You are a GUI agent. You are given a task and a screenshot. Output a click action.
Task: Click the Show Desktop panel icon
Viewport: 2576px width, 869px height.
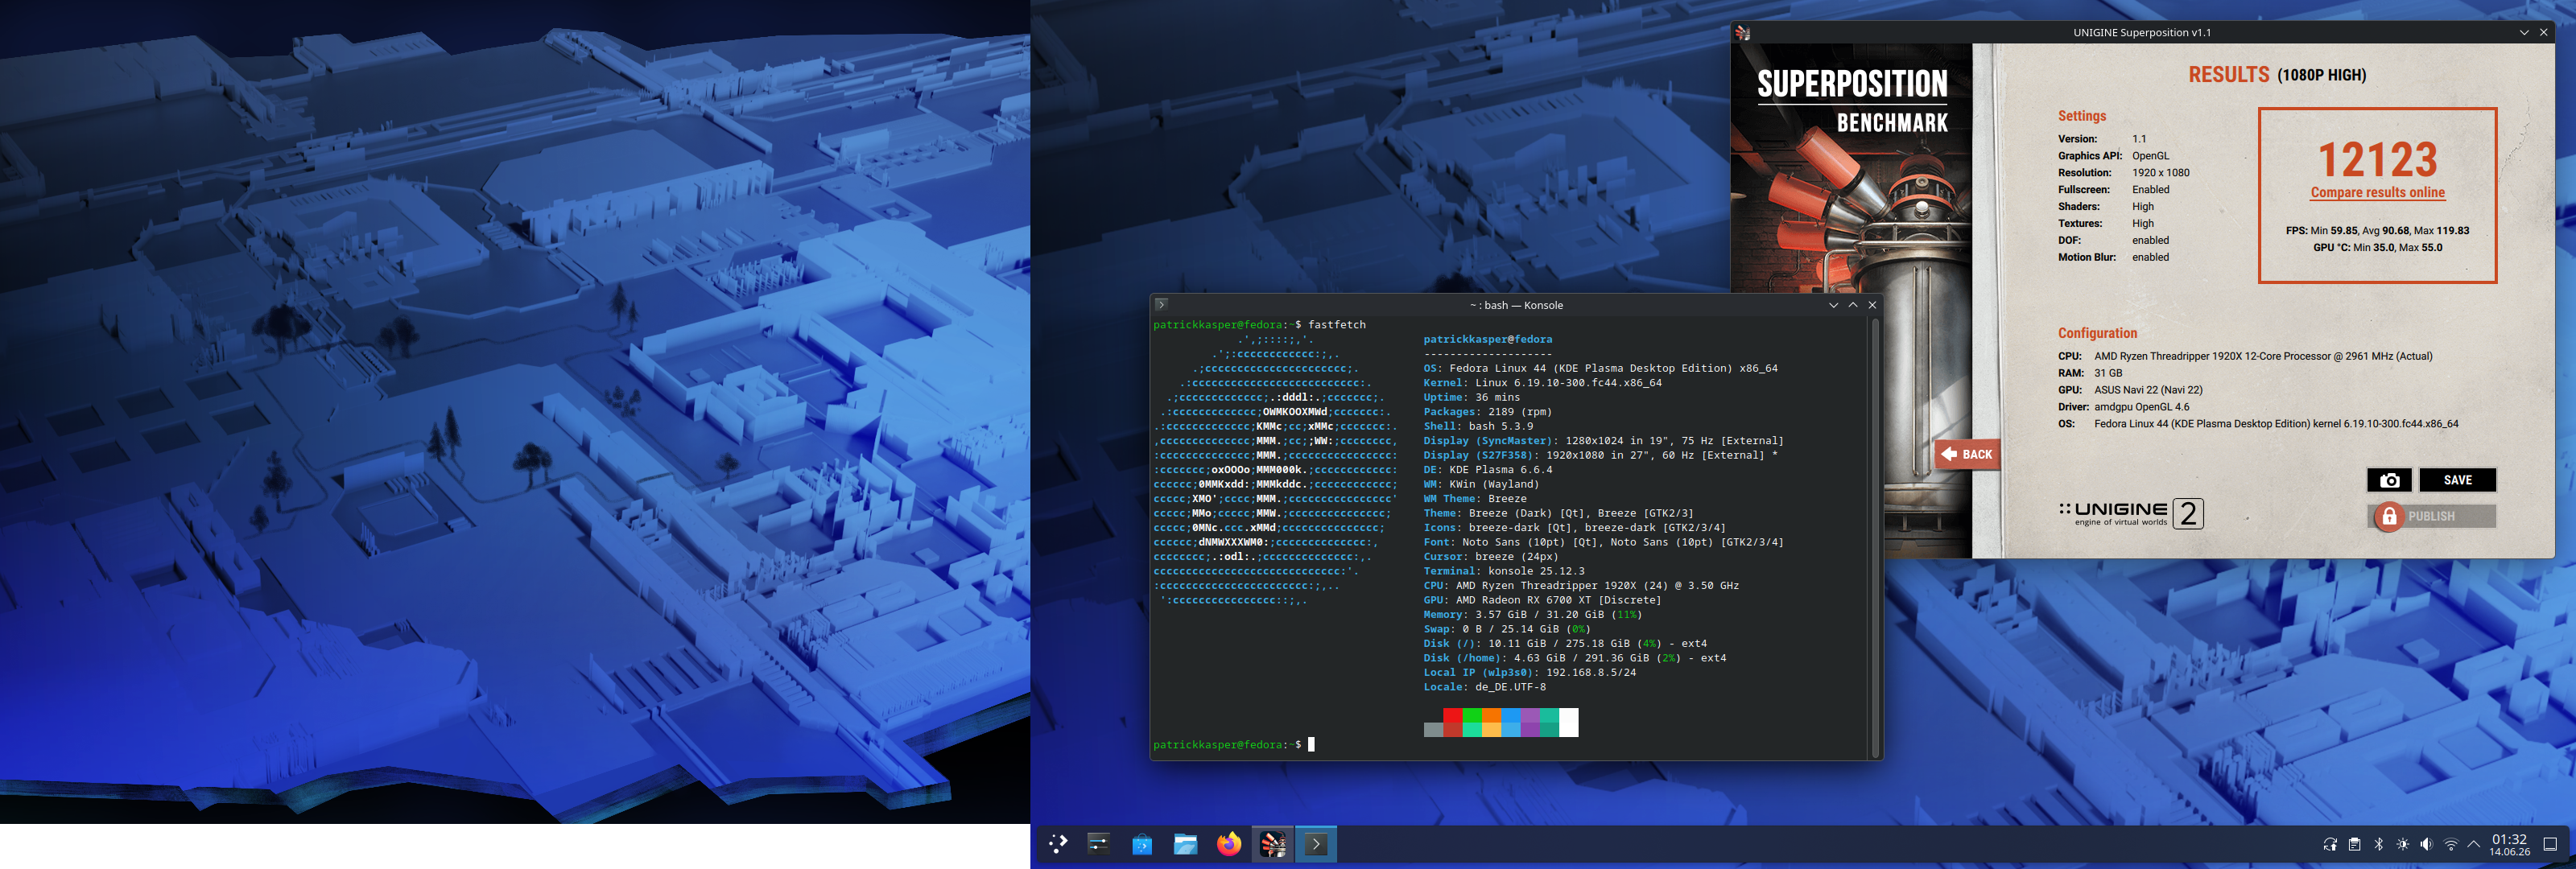[x=2550, y=844]
